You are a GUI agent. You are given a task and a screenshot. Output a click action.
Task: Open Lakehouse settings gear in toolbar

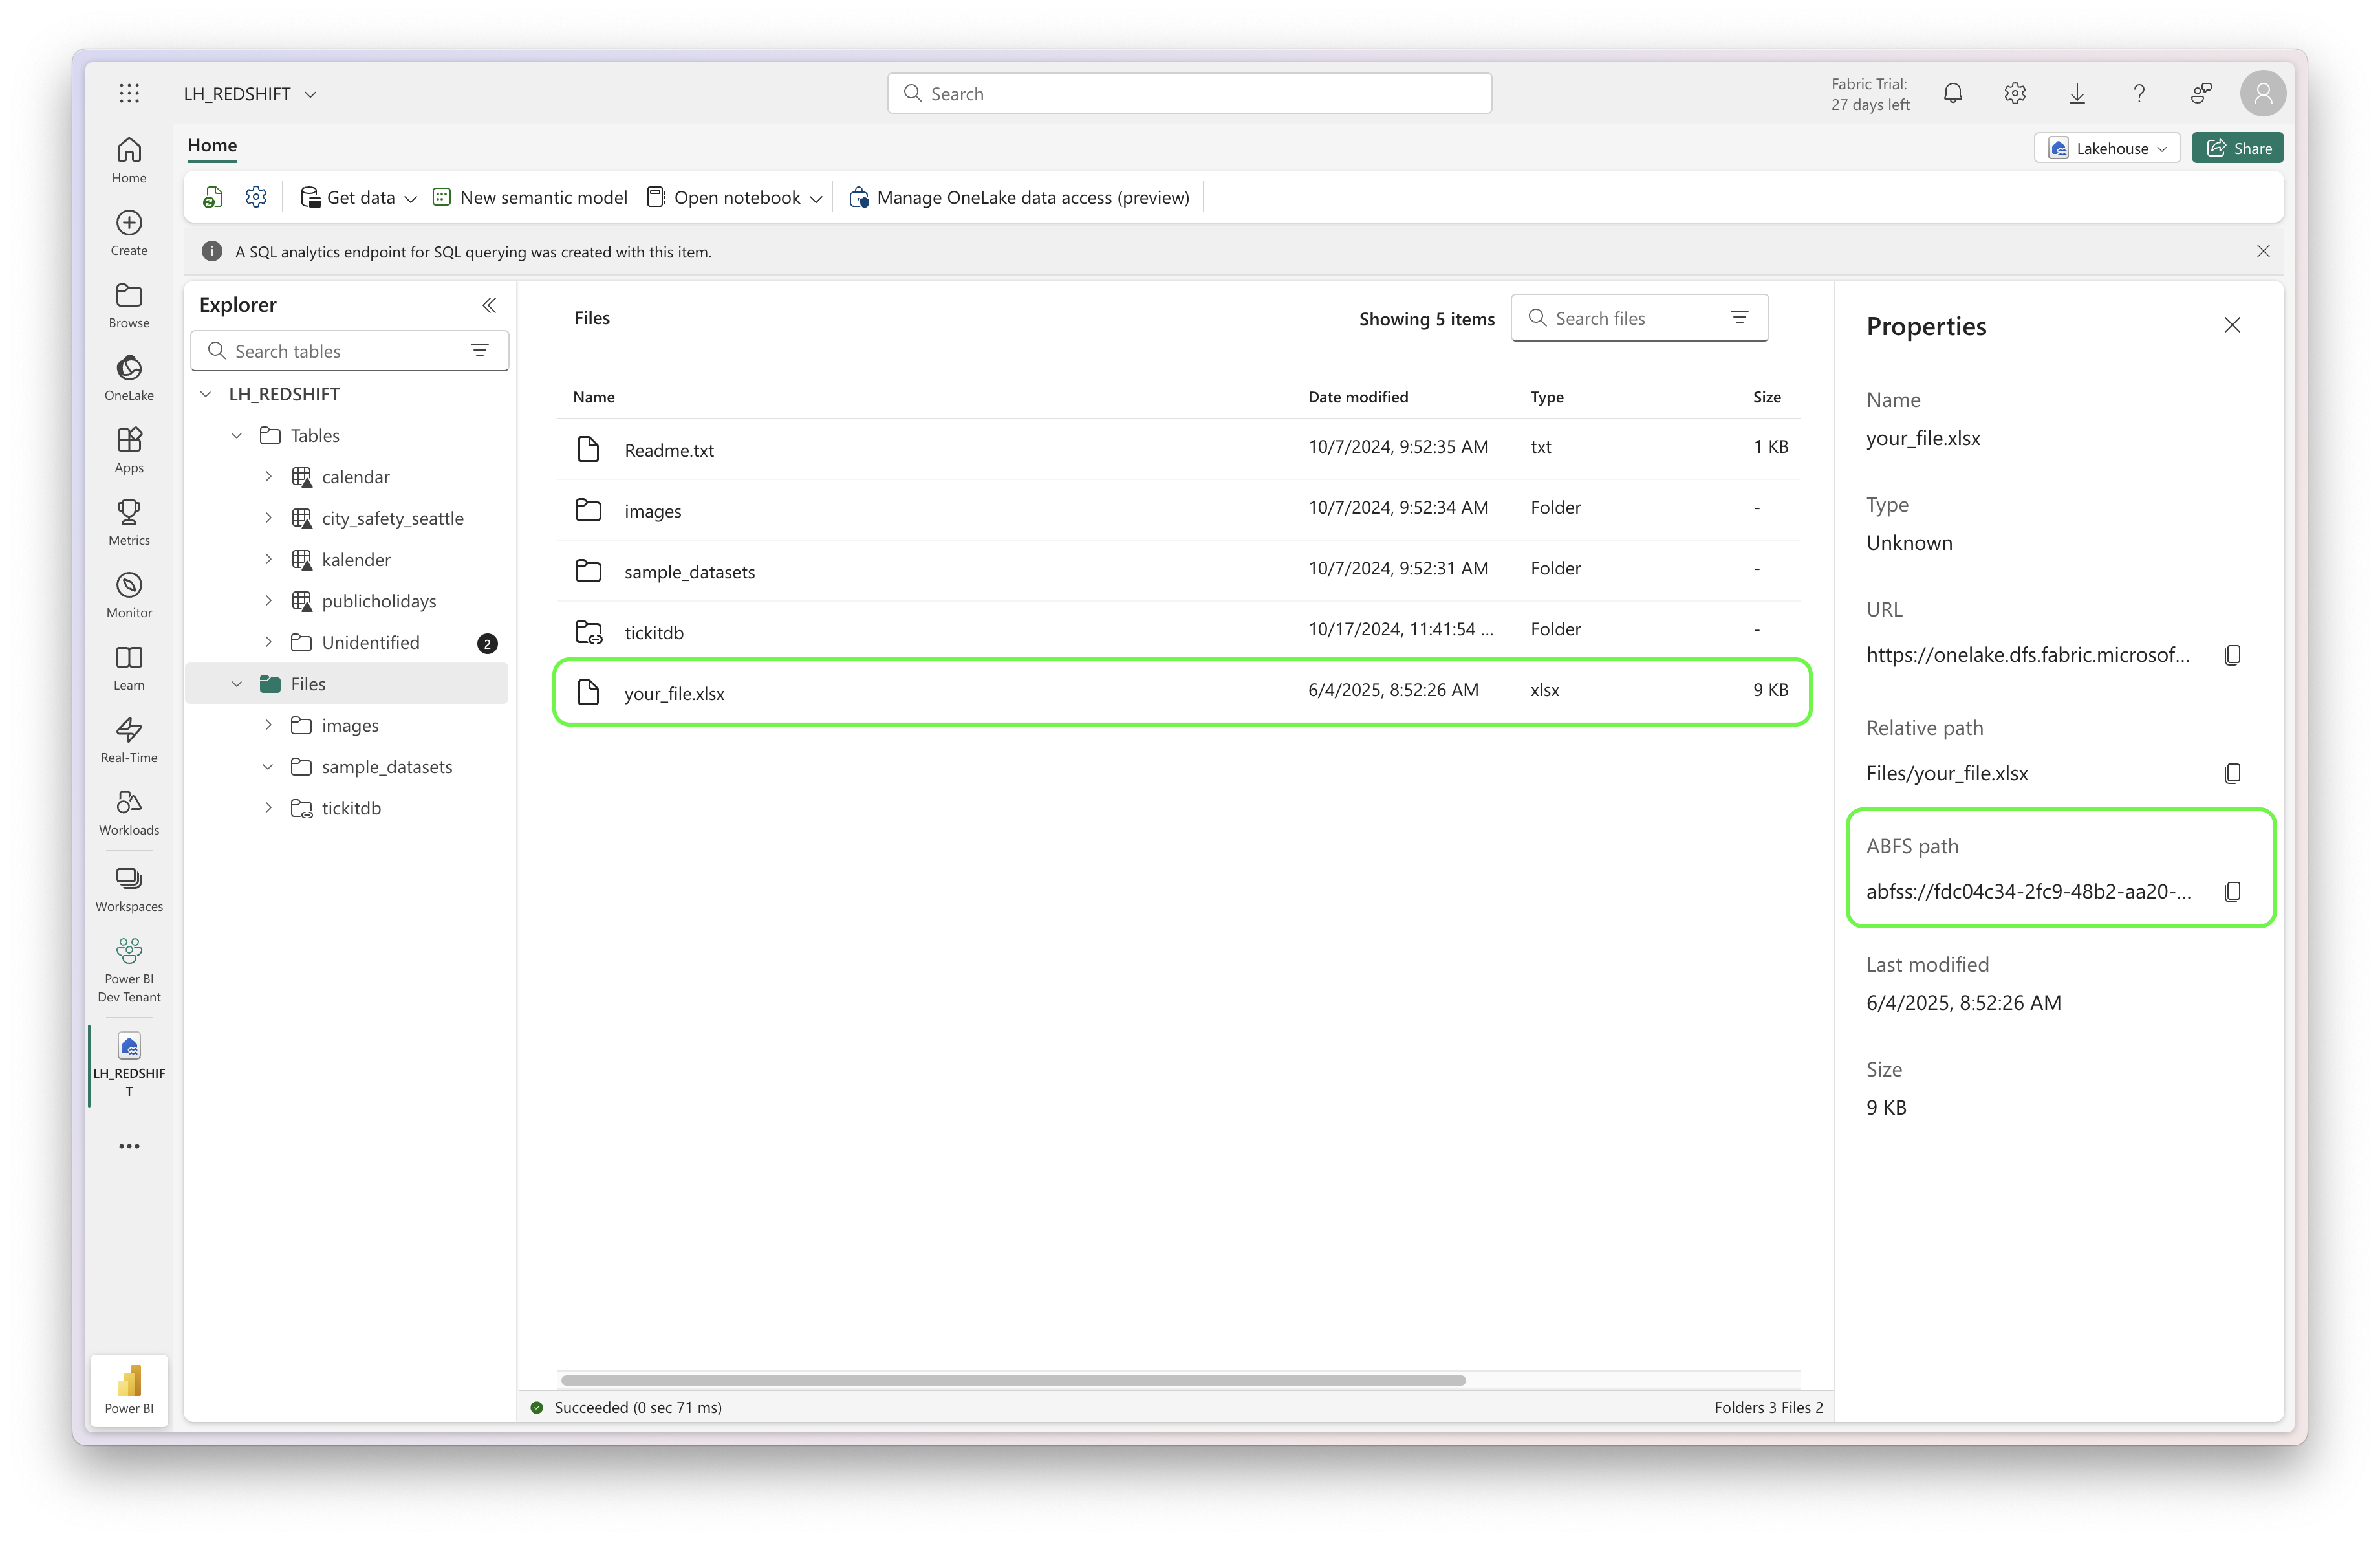point(256,197)
